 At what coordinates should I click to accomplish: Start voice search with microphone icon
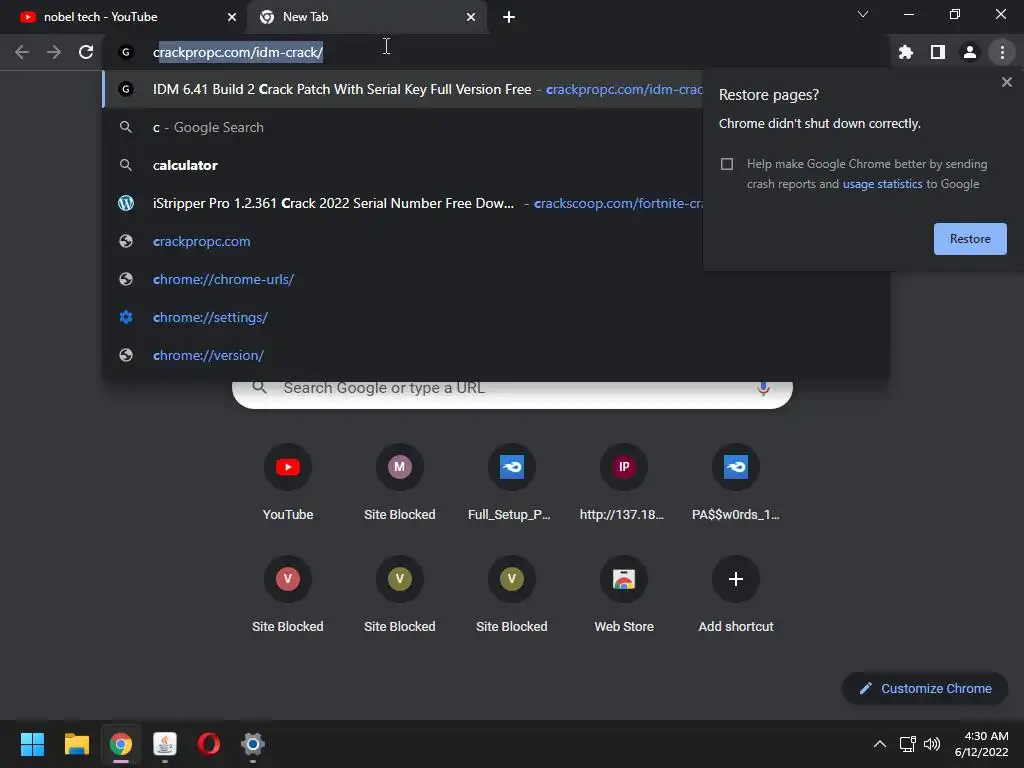click(x=763, y=389)
